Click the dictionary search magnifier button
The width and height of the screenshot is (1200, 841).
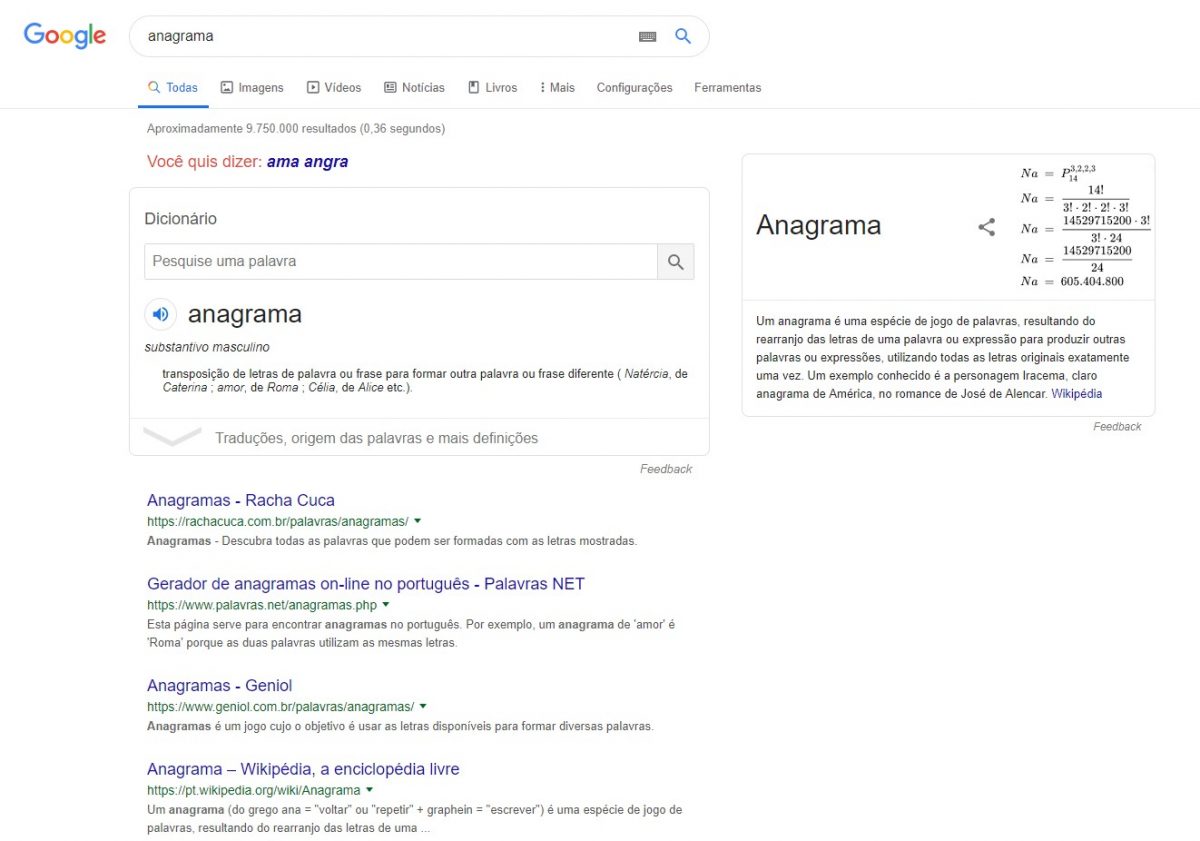click(676, 262)
